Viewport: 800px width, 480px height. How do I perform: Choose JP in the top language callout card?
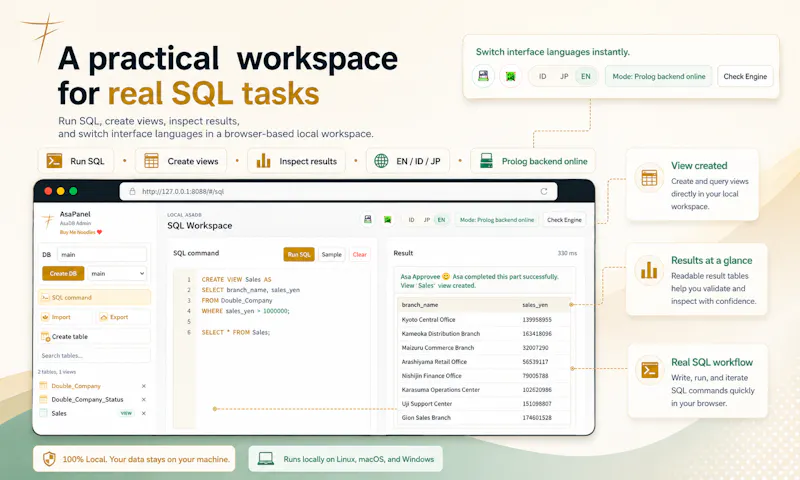(x=564, y=77)
